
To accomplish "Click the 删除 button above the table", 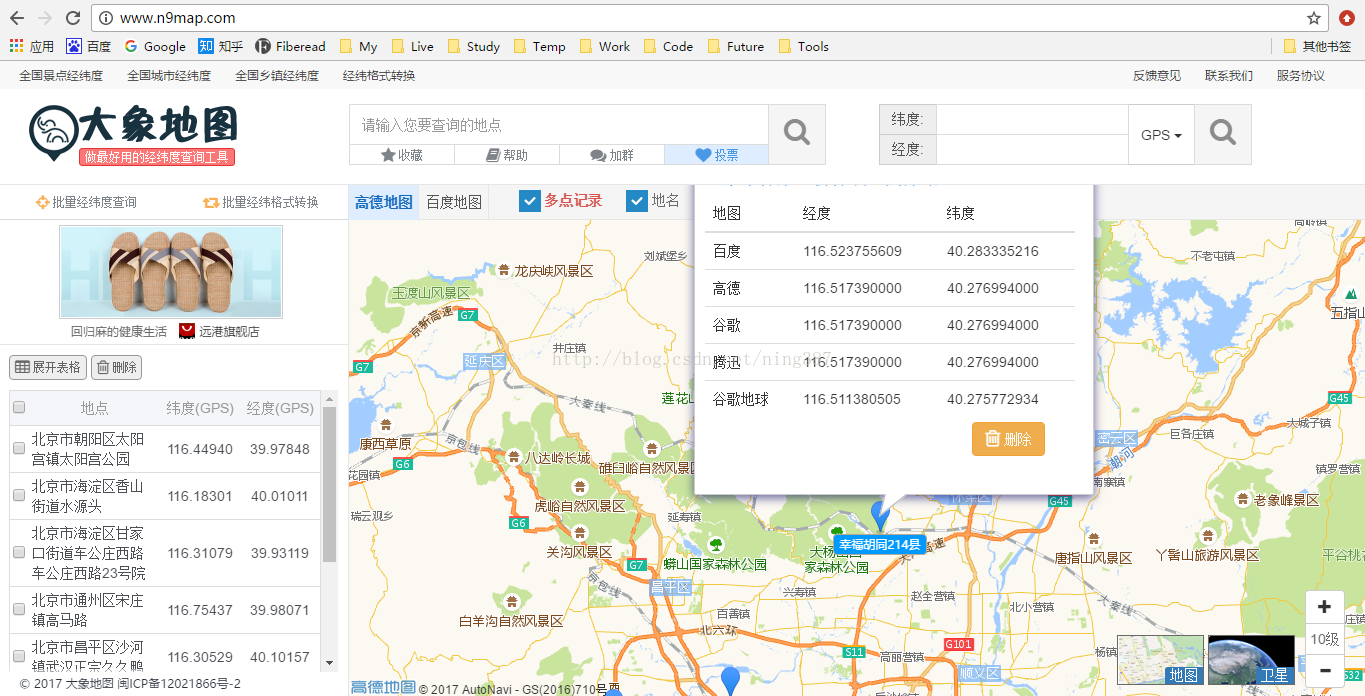I will (116, 367).
